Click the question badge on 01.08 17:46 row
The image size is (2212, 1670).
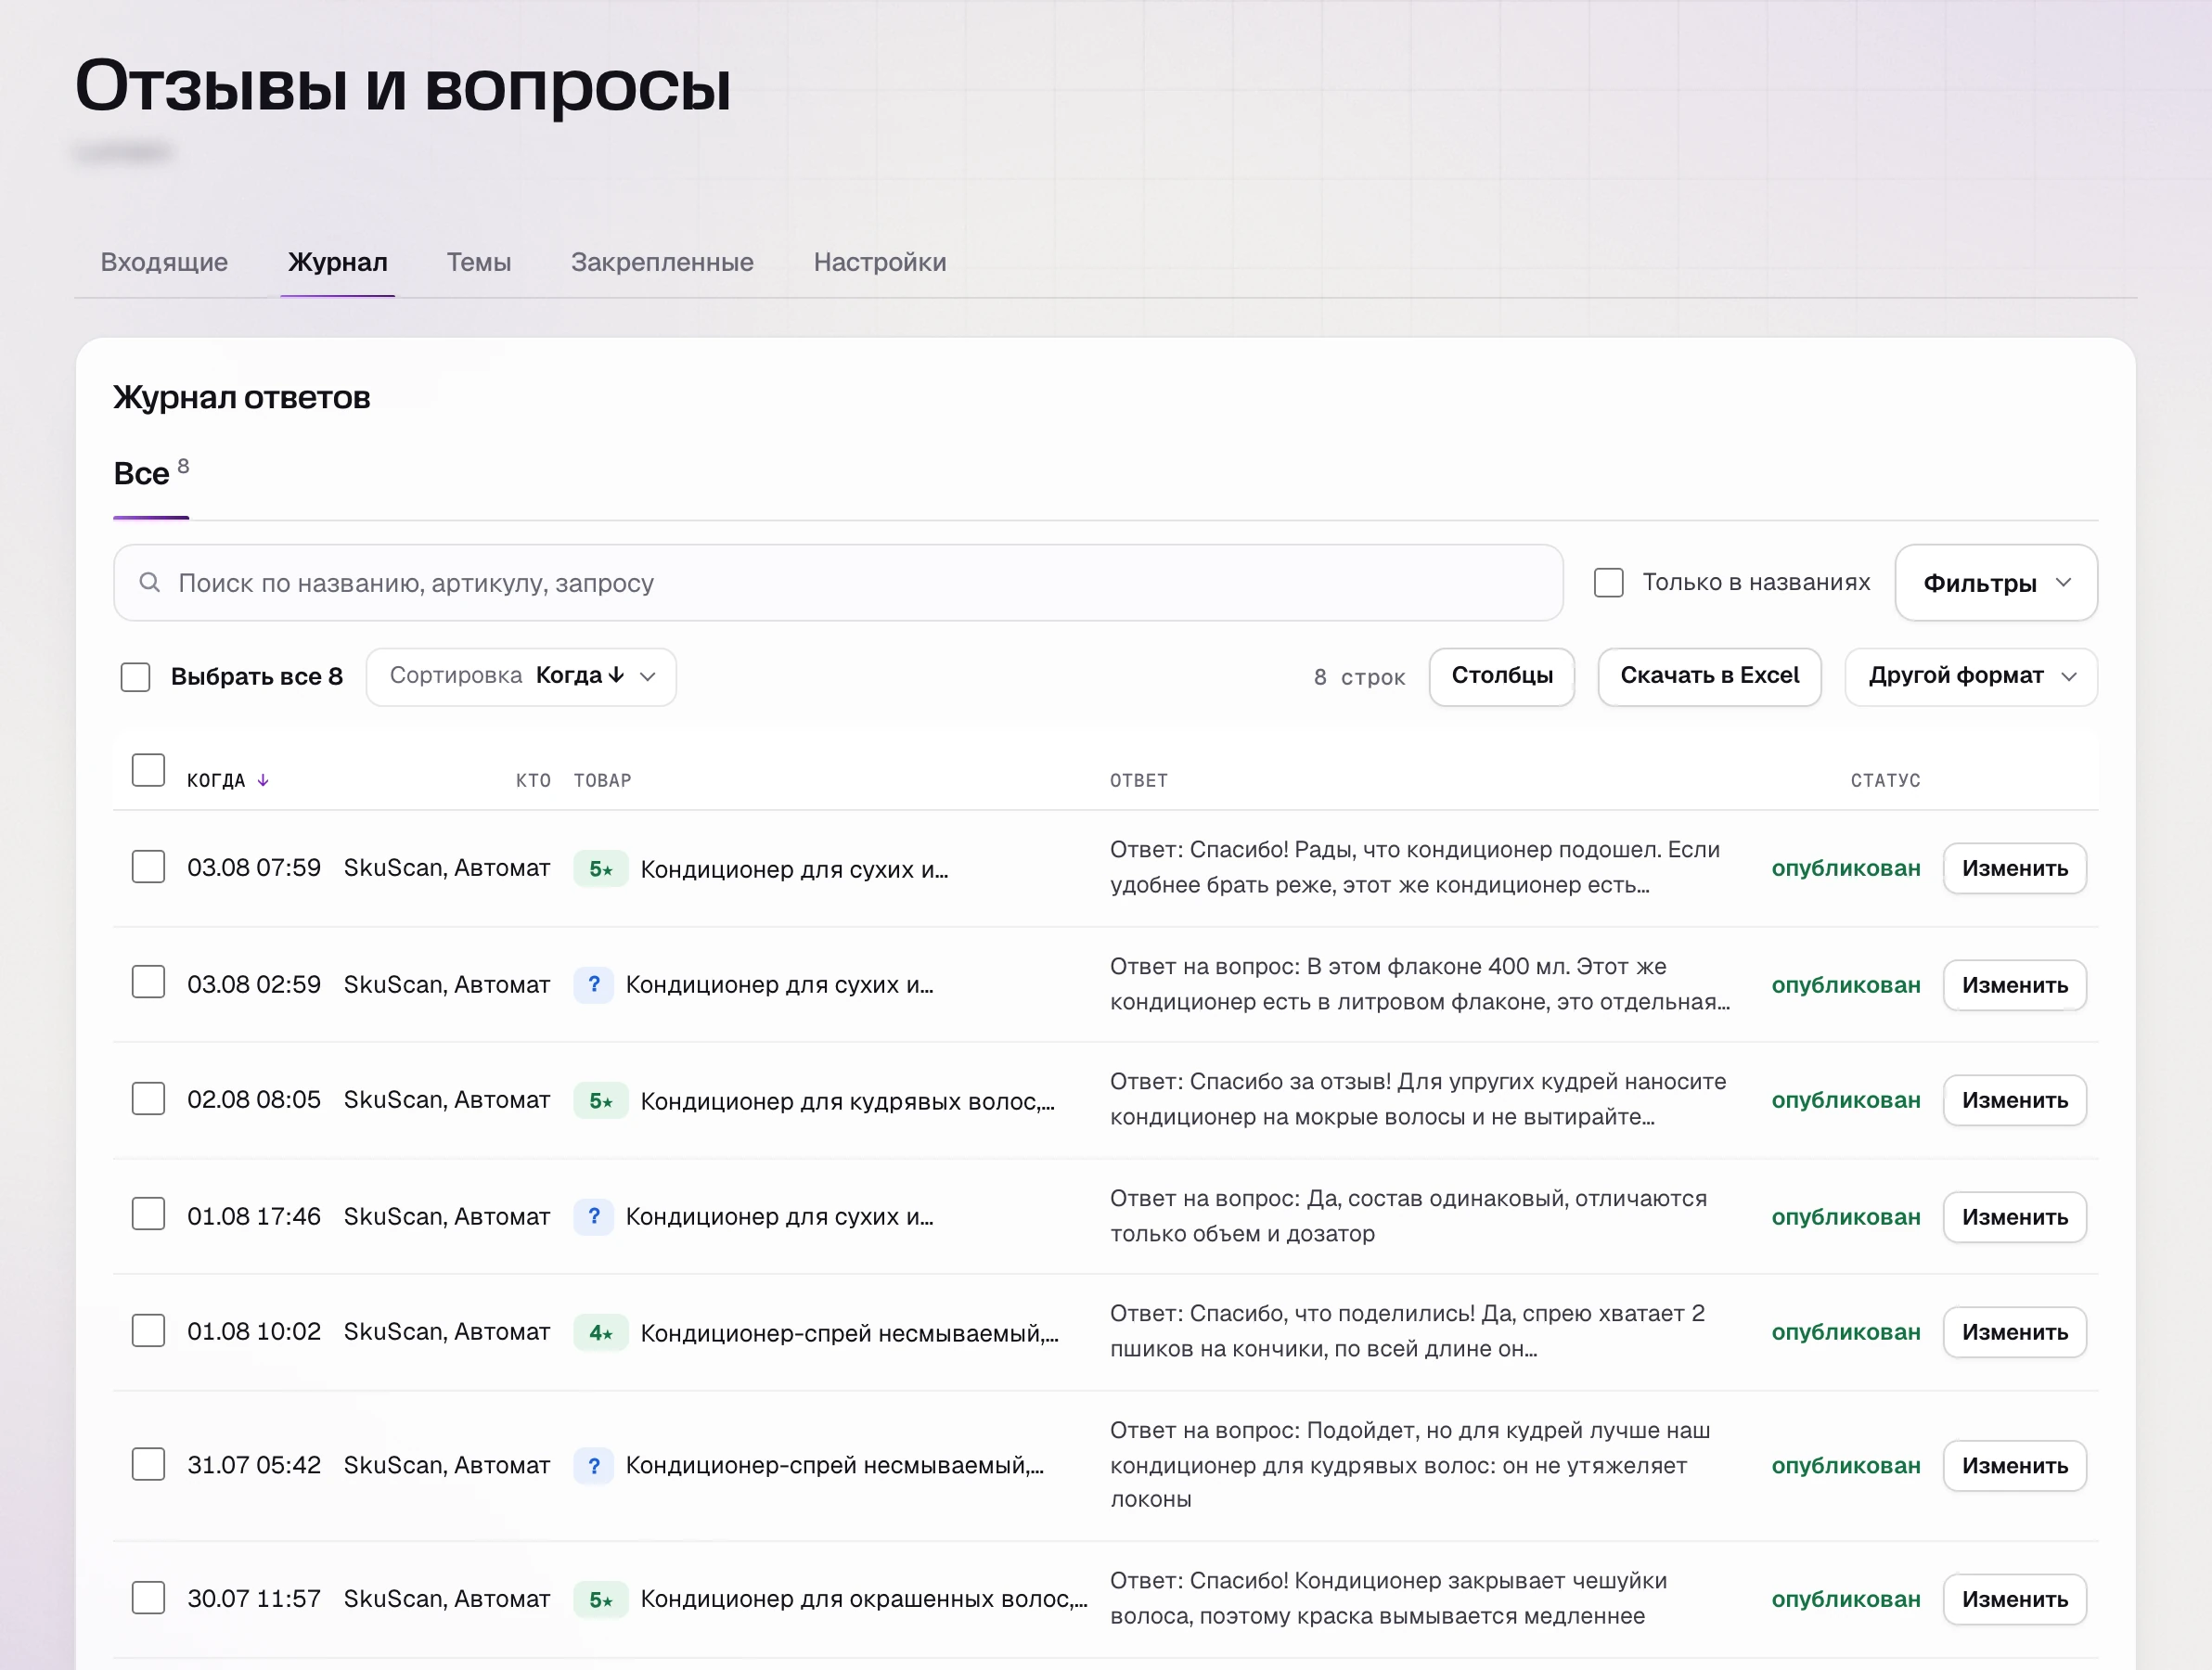point(593,1216)
